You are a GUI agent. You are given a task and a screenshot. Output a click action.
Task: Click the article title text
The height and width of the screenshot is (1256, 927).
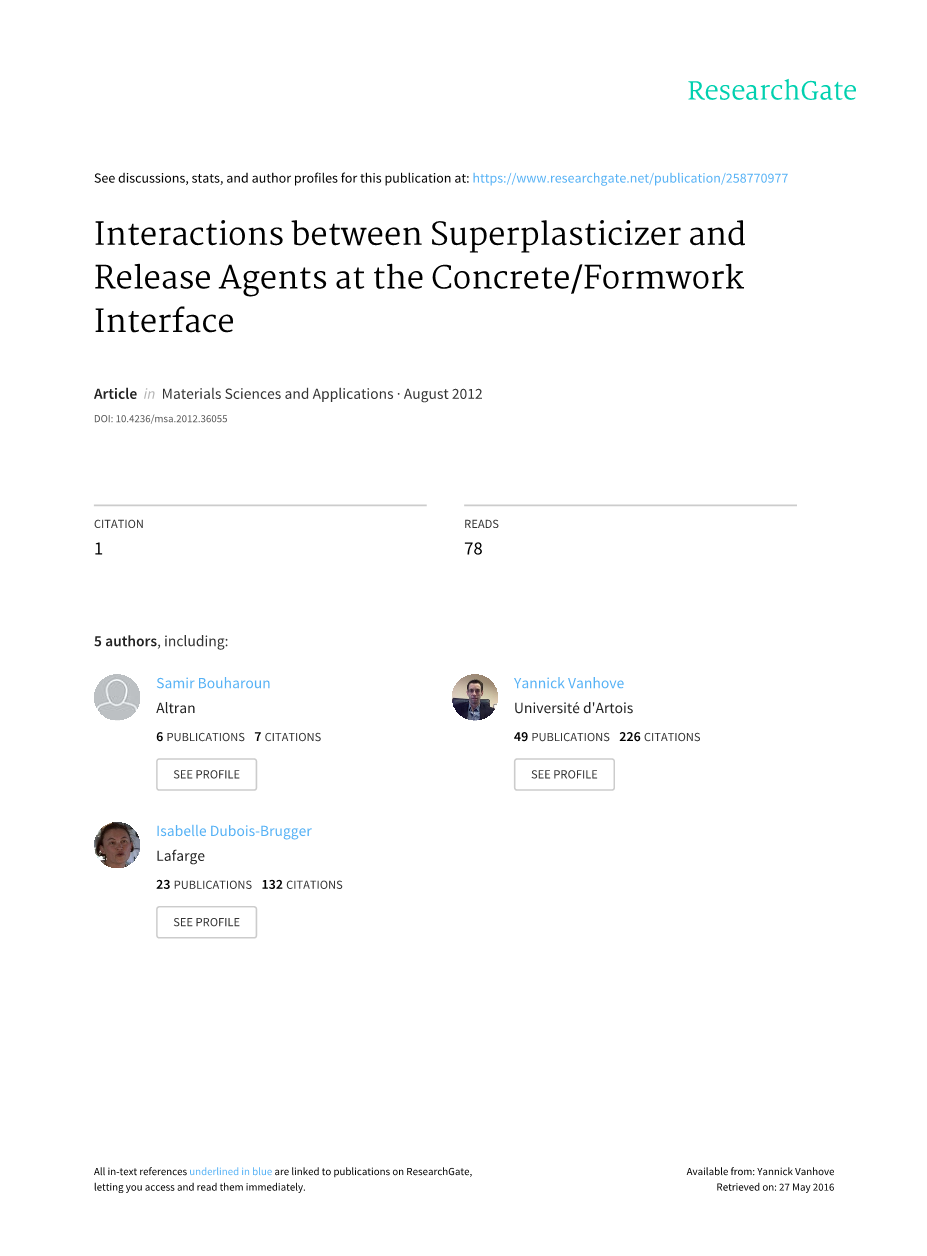click(x=419, y=277)
